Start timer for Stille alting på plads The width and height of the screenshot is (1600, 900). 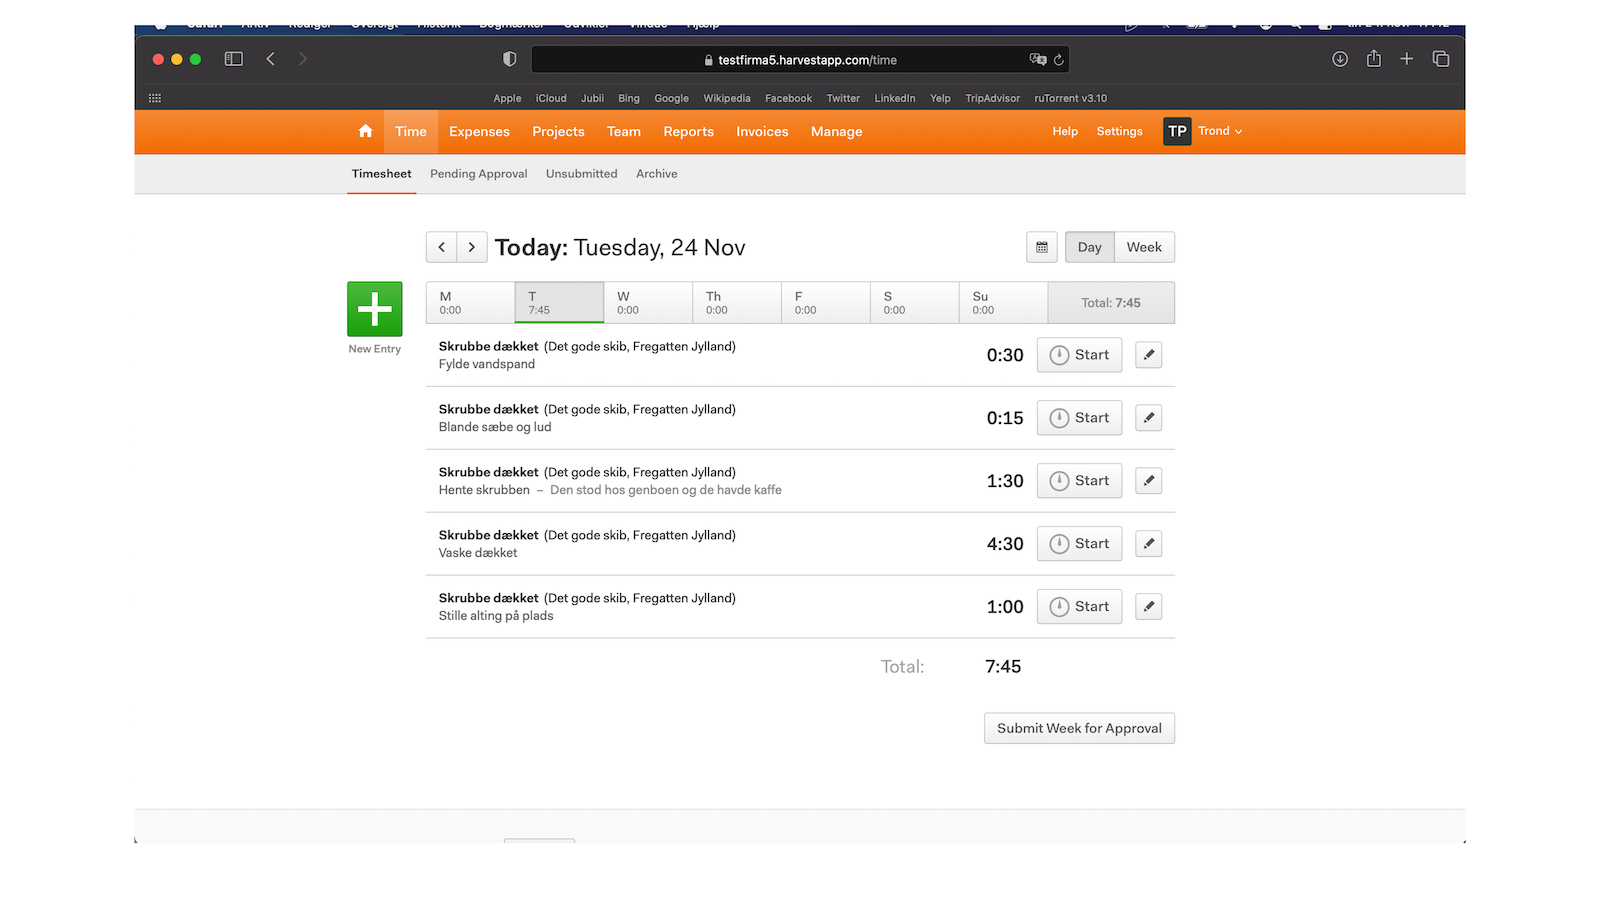click(x=1079, y=607)
